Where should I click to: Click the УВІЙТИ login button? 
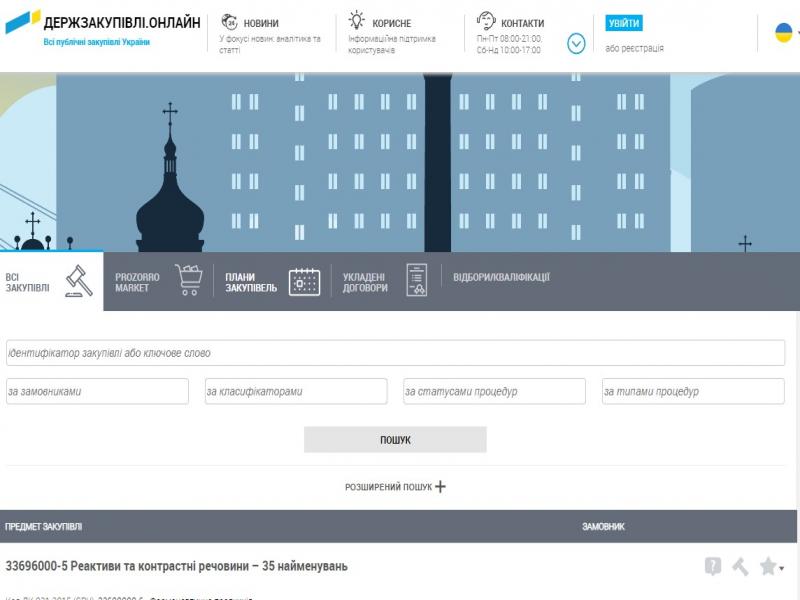624,23
